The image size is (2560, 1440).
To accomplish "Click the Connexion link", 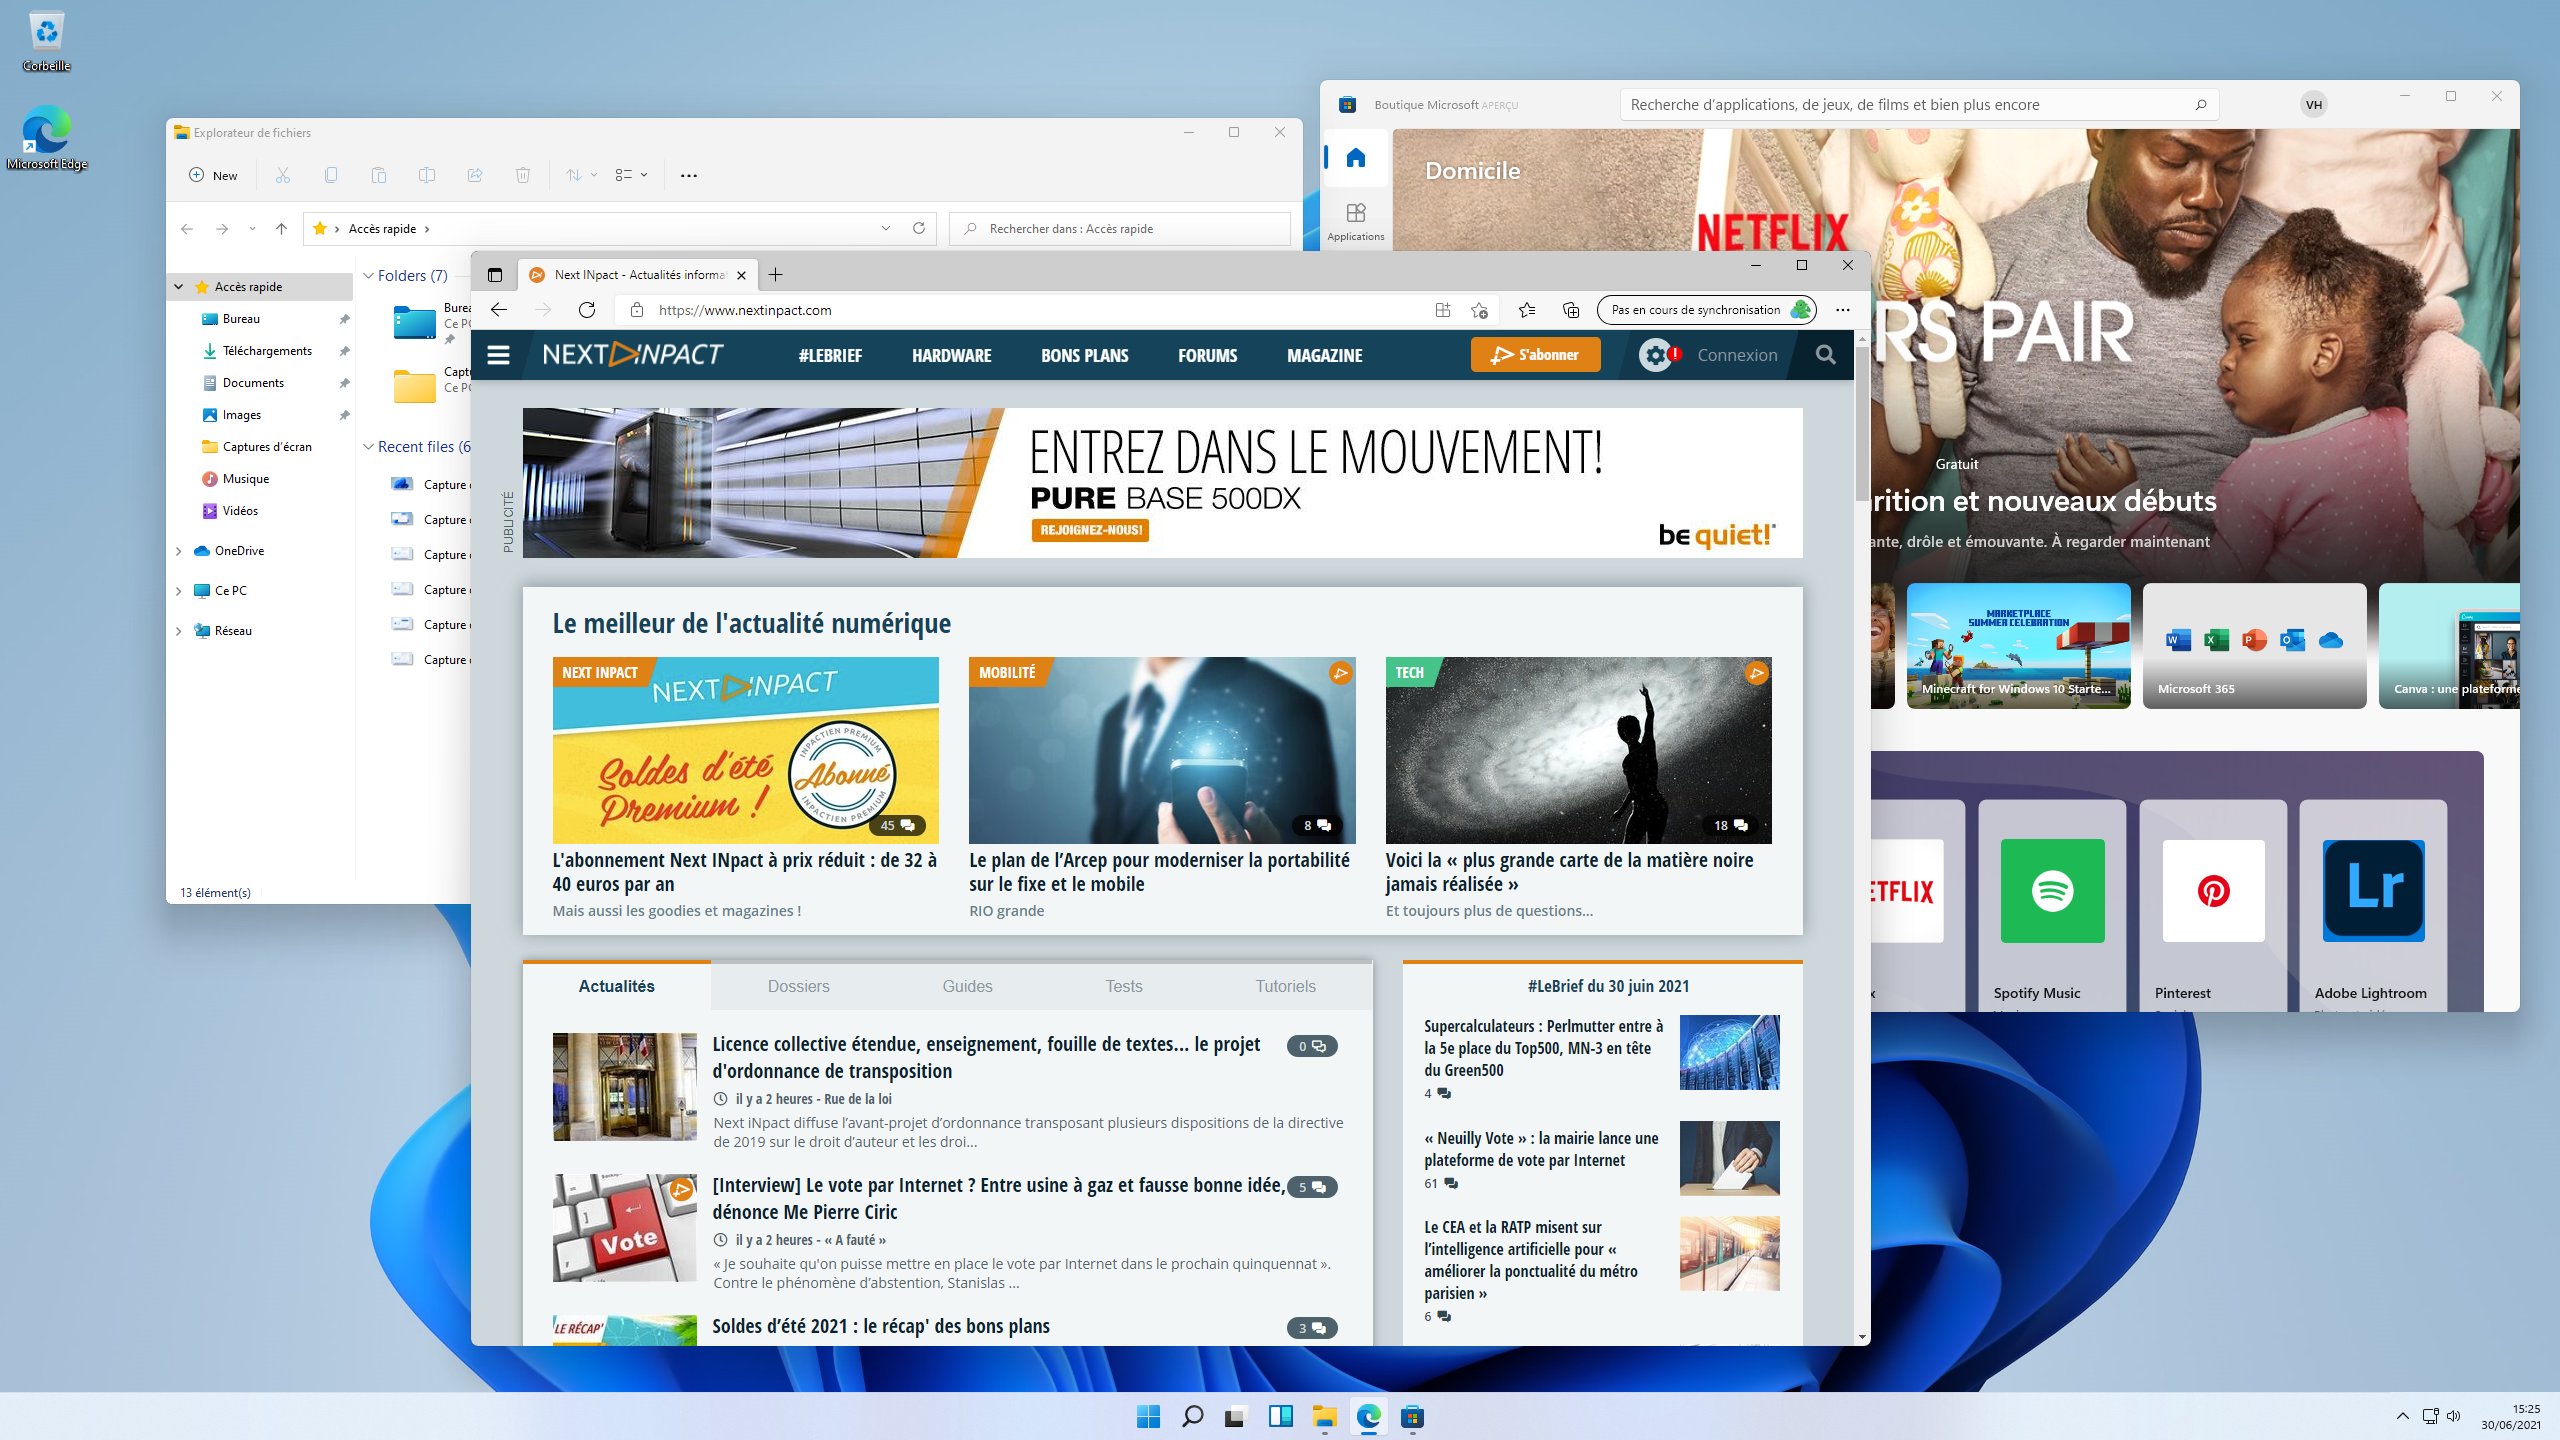I will click(1737, 355).
